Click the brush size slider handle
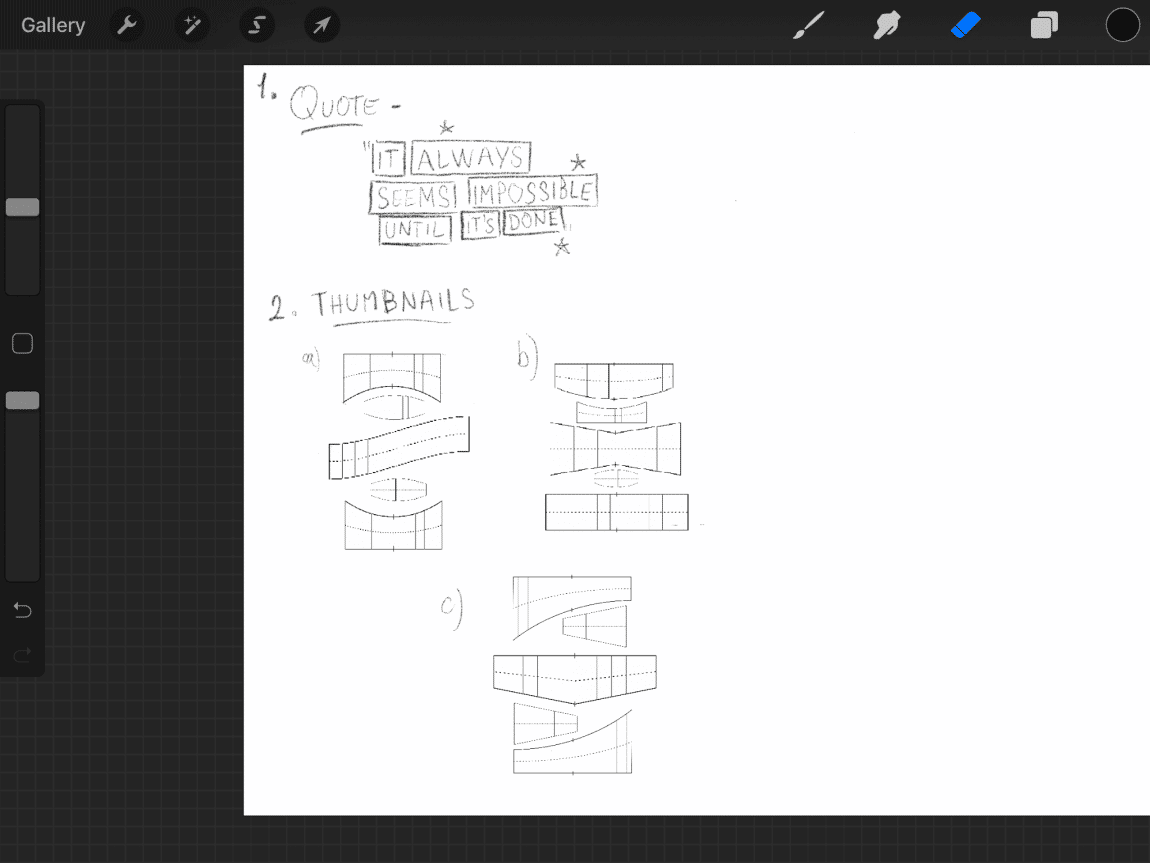 pyautogui.click(x=23, y=207)
